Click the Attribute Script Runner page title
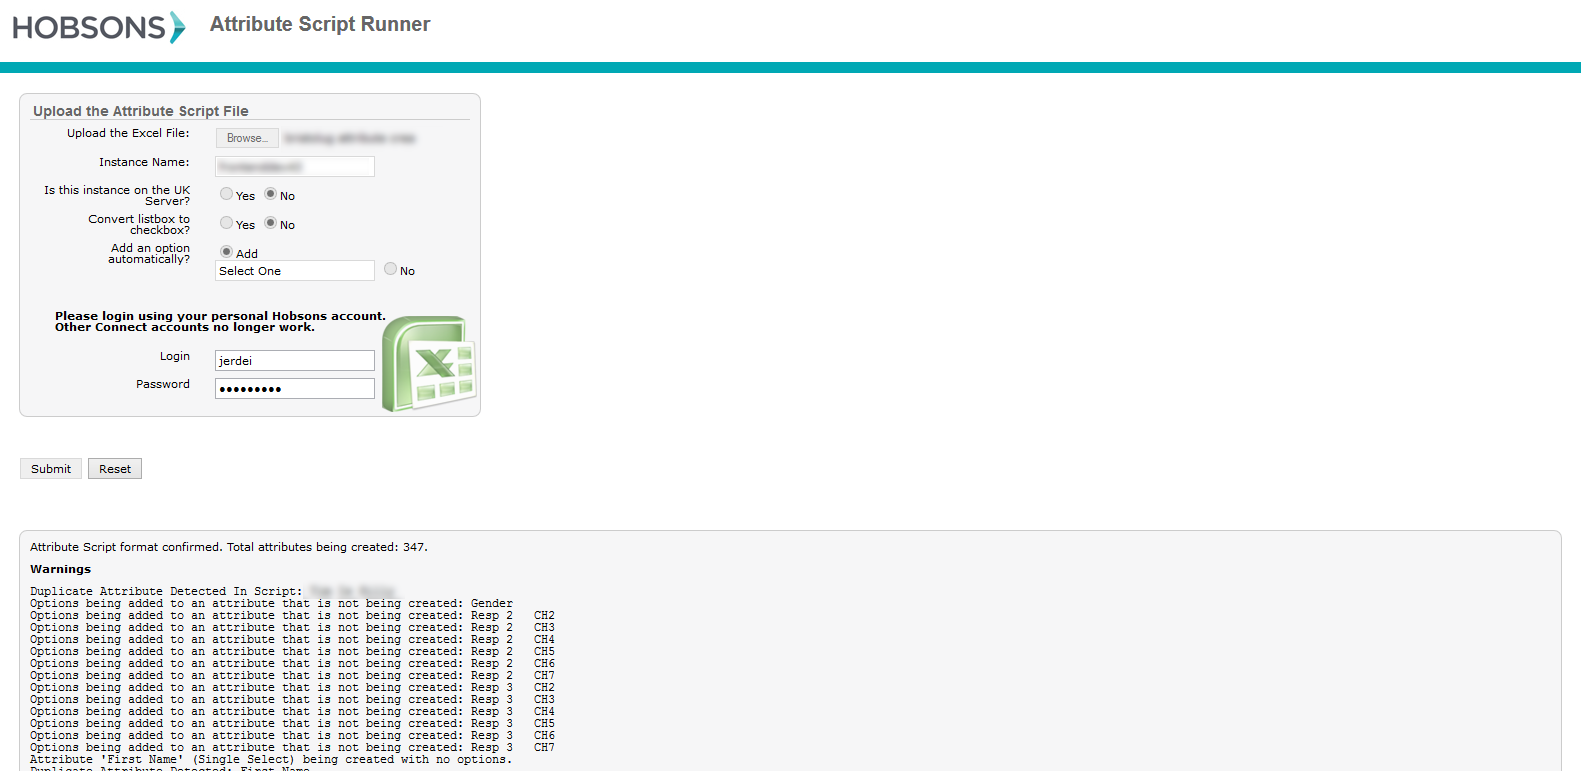This screenshot has height=771, width=1581. [x=320, y=24]
